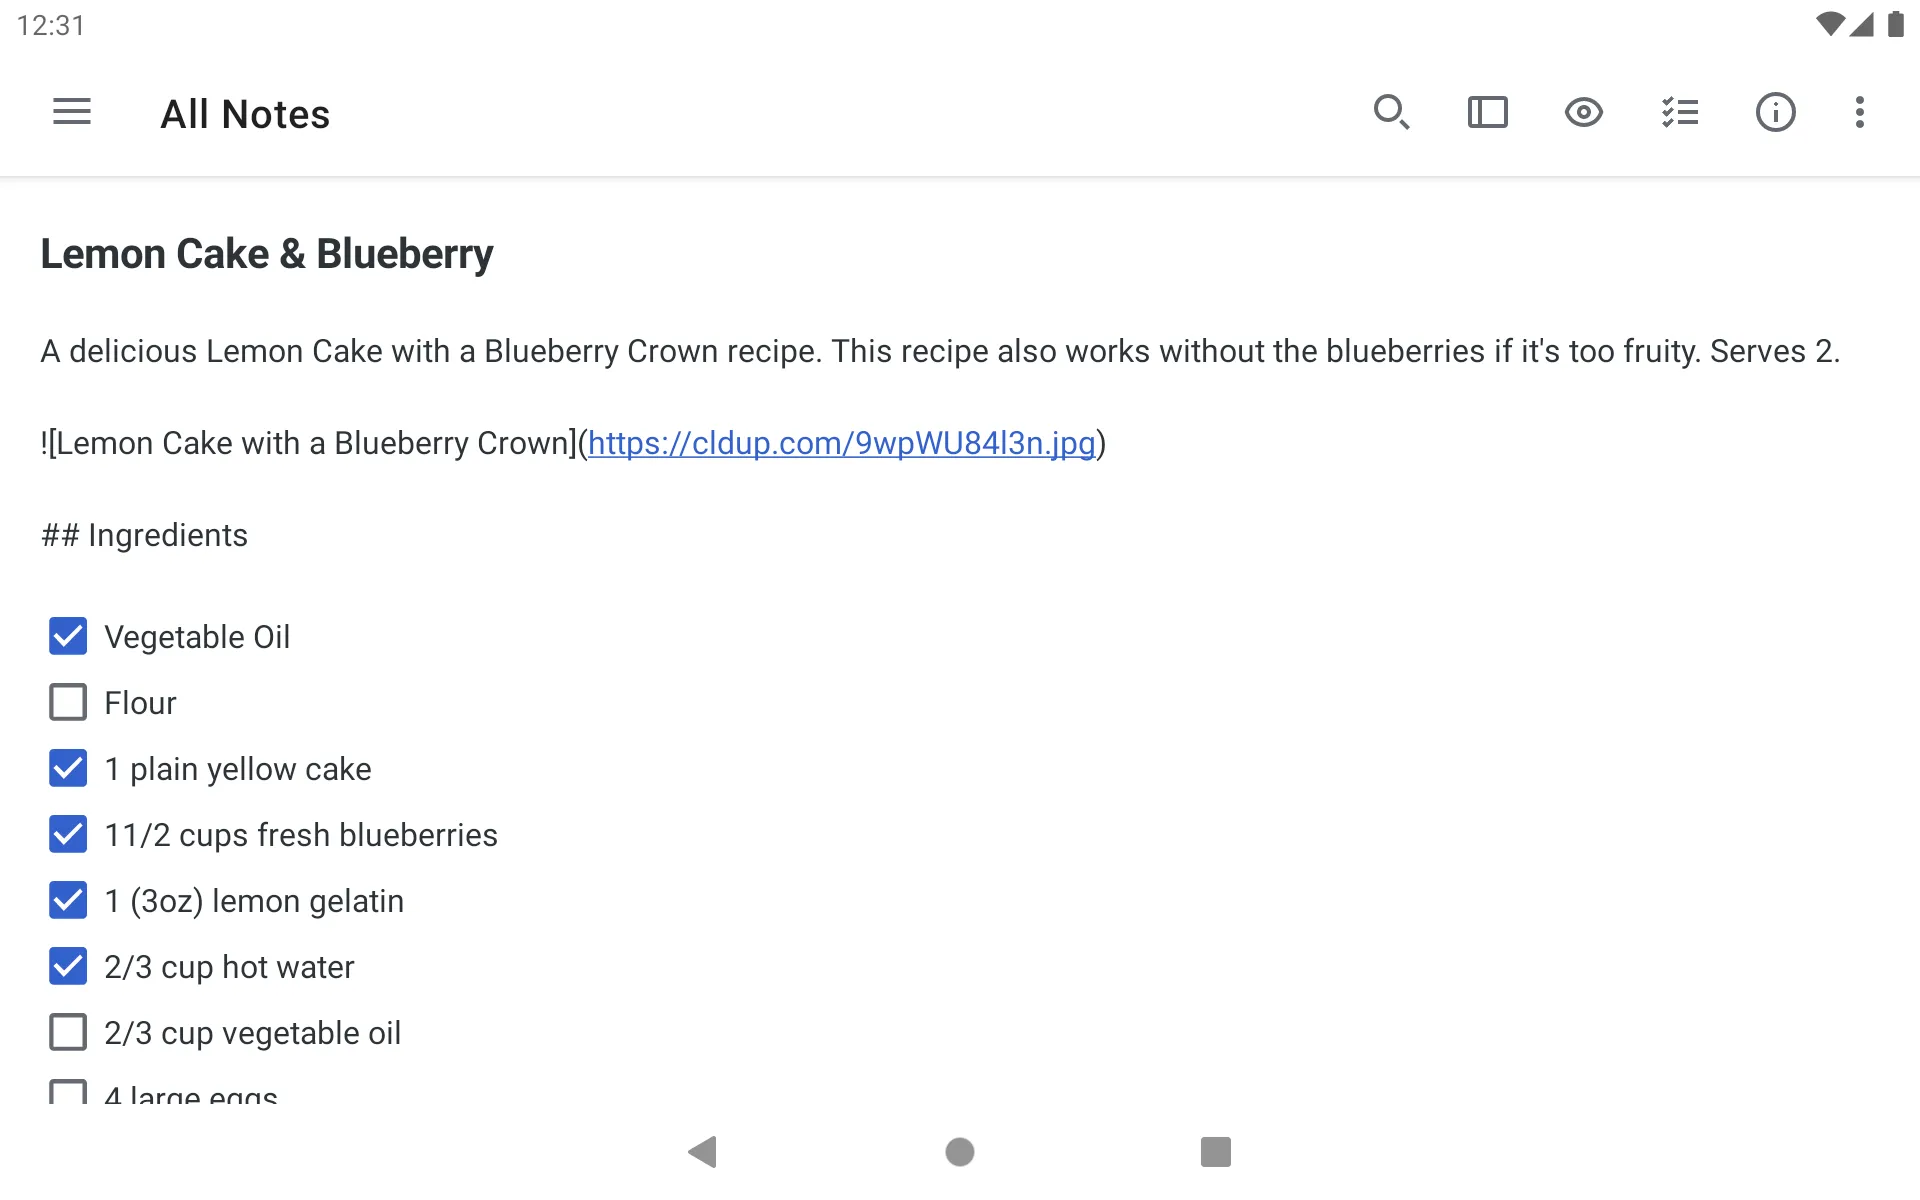This screenshot has width=1920, height=1200.
Task: Uncheck the 2/3 cup hot water item
Action: pos(67,966)
